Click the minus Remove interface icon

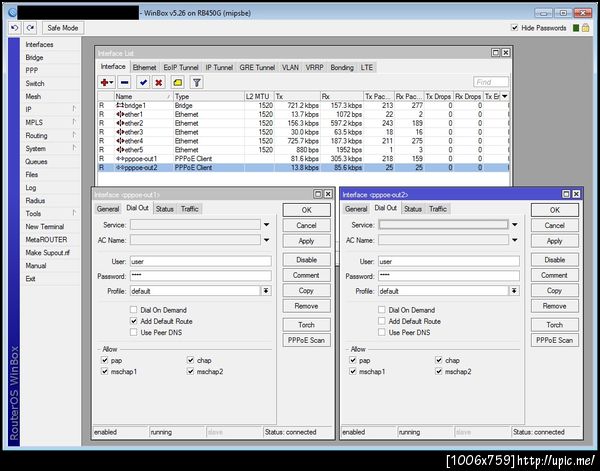click(124, 82)
